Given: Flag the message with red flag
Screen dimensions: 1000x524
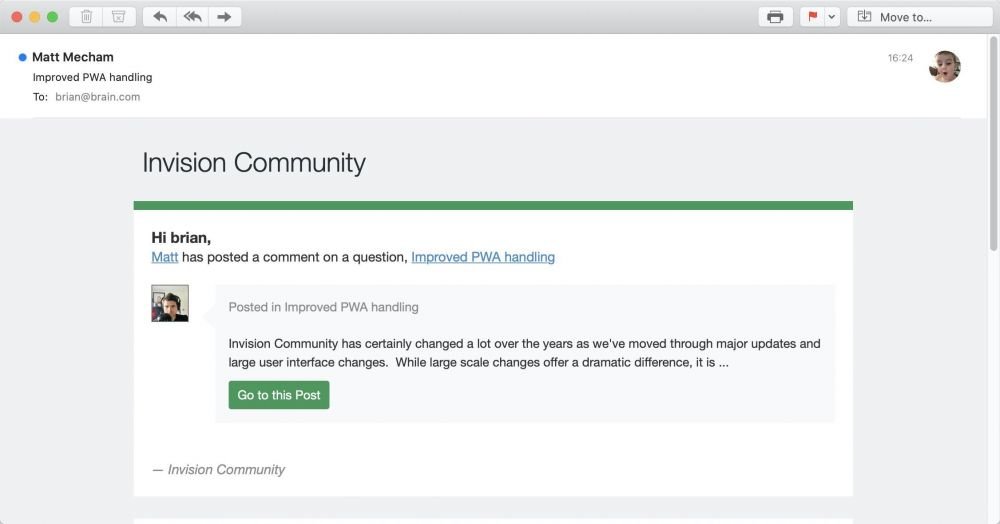Looking at the screenshot, I should click(x=812, y=17).
